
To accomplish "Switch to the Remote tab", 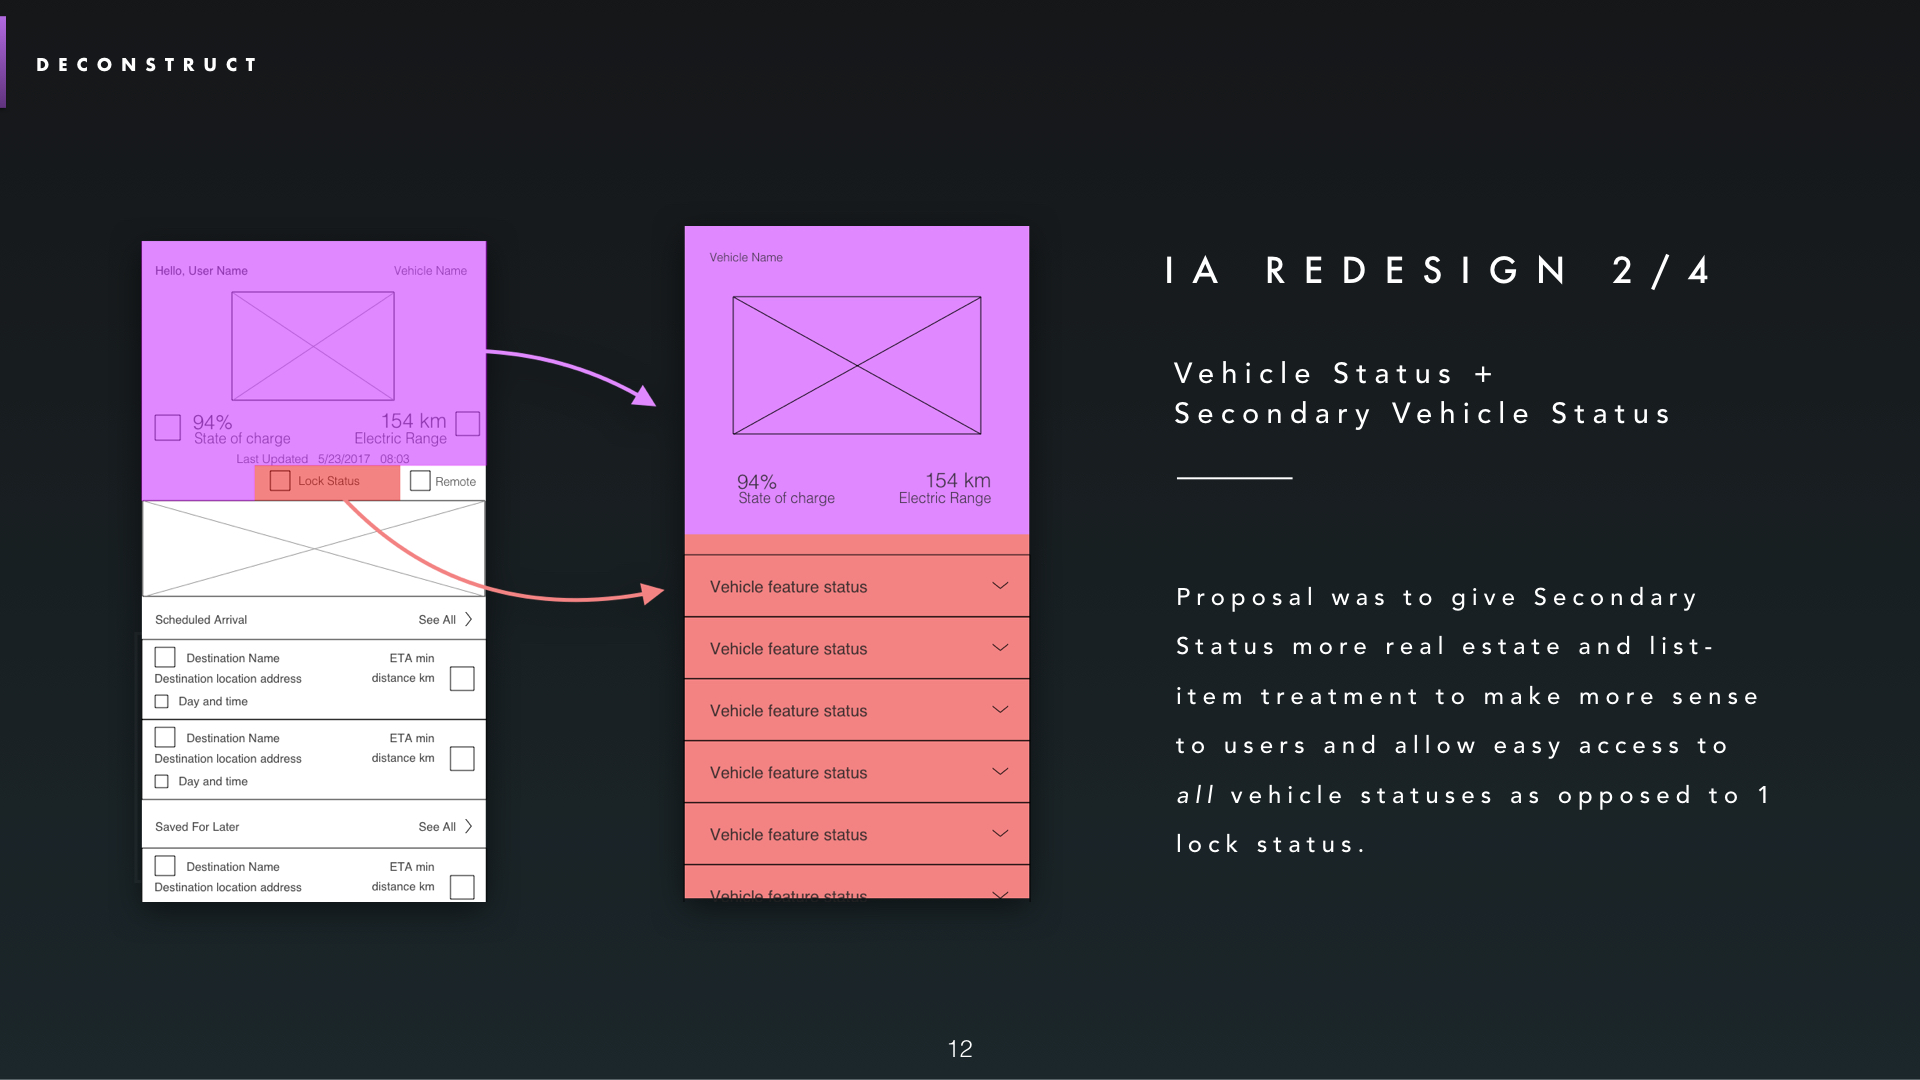I will click(443, 482).
